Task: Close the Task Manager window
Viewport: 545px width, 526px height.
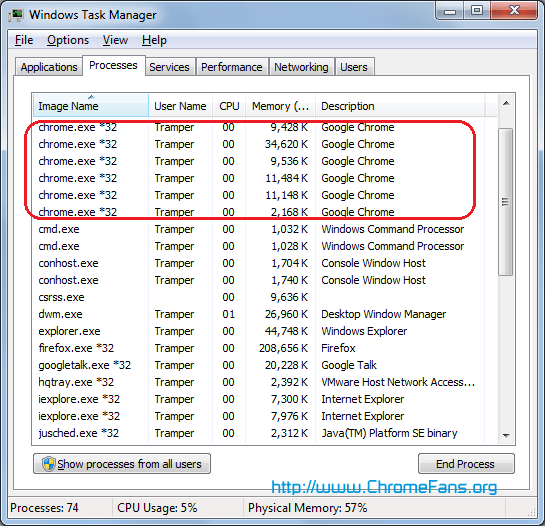Action: 514,11
